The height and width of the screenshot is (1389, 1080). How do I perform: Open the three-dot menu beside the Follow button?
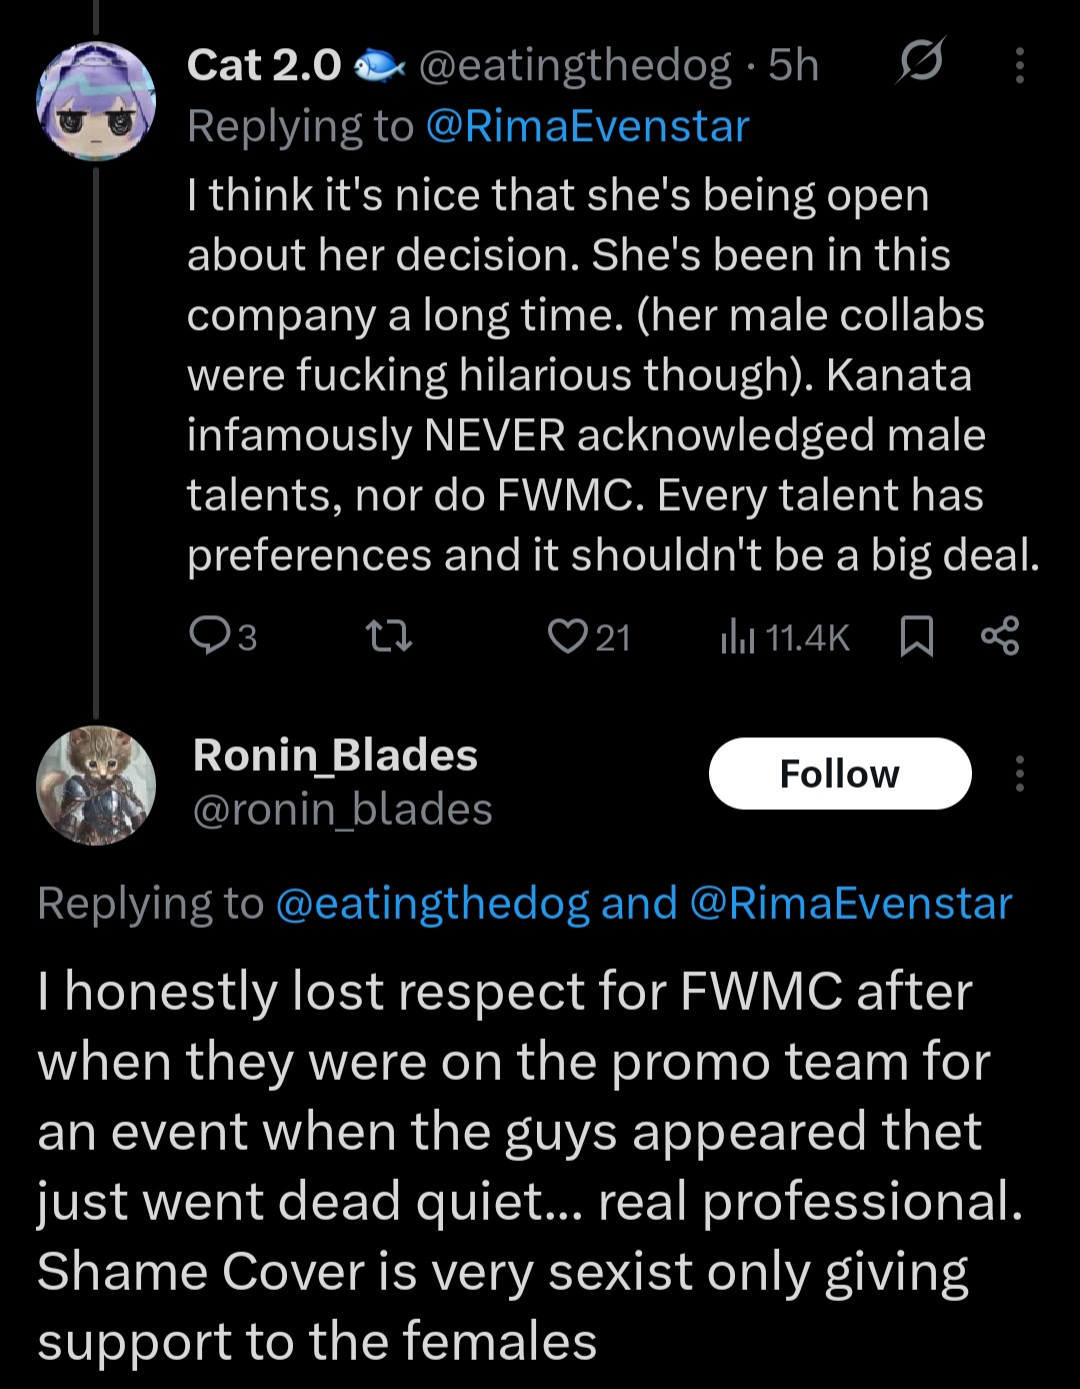tap(1019, 773)
